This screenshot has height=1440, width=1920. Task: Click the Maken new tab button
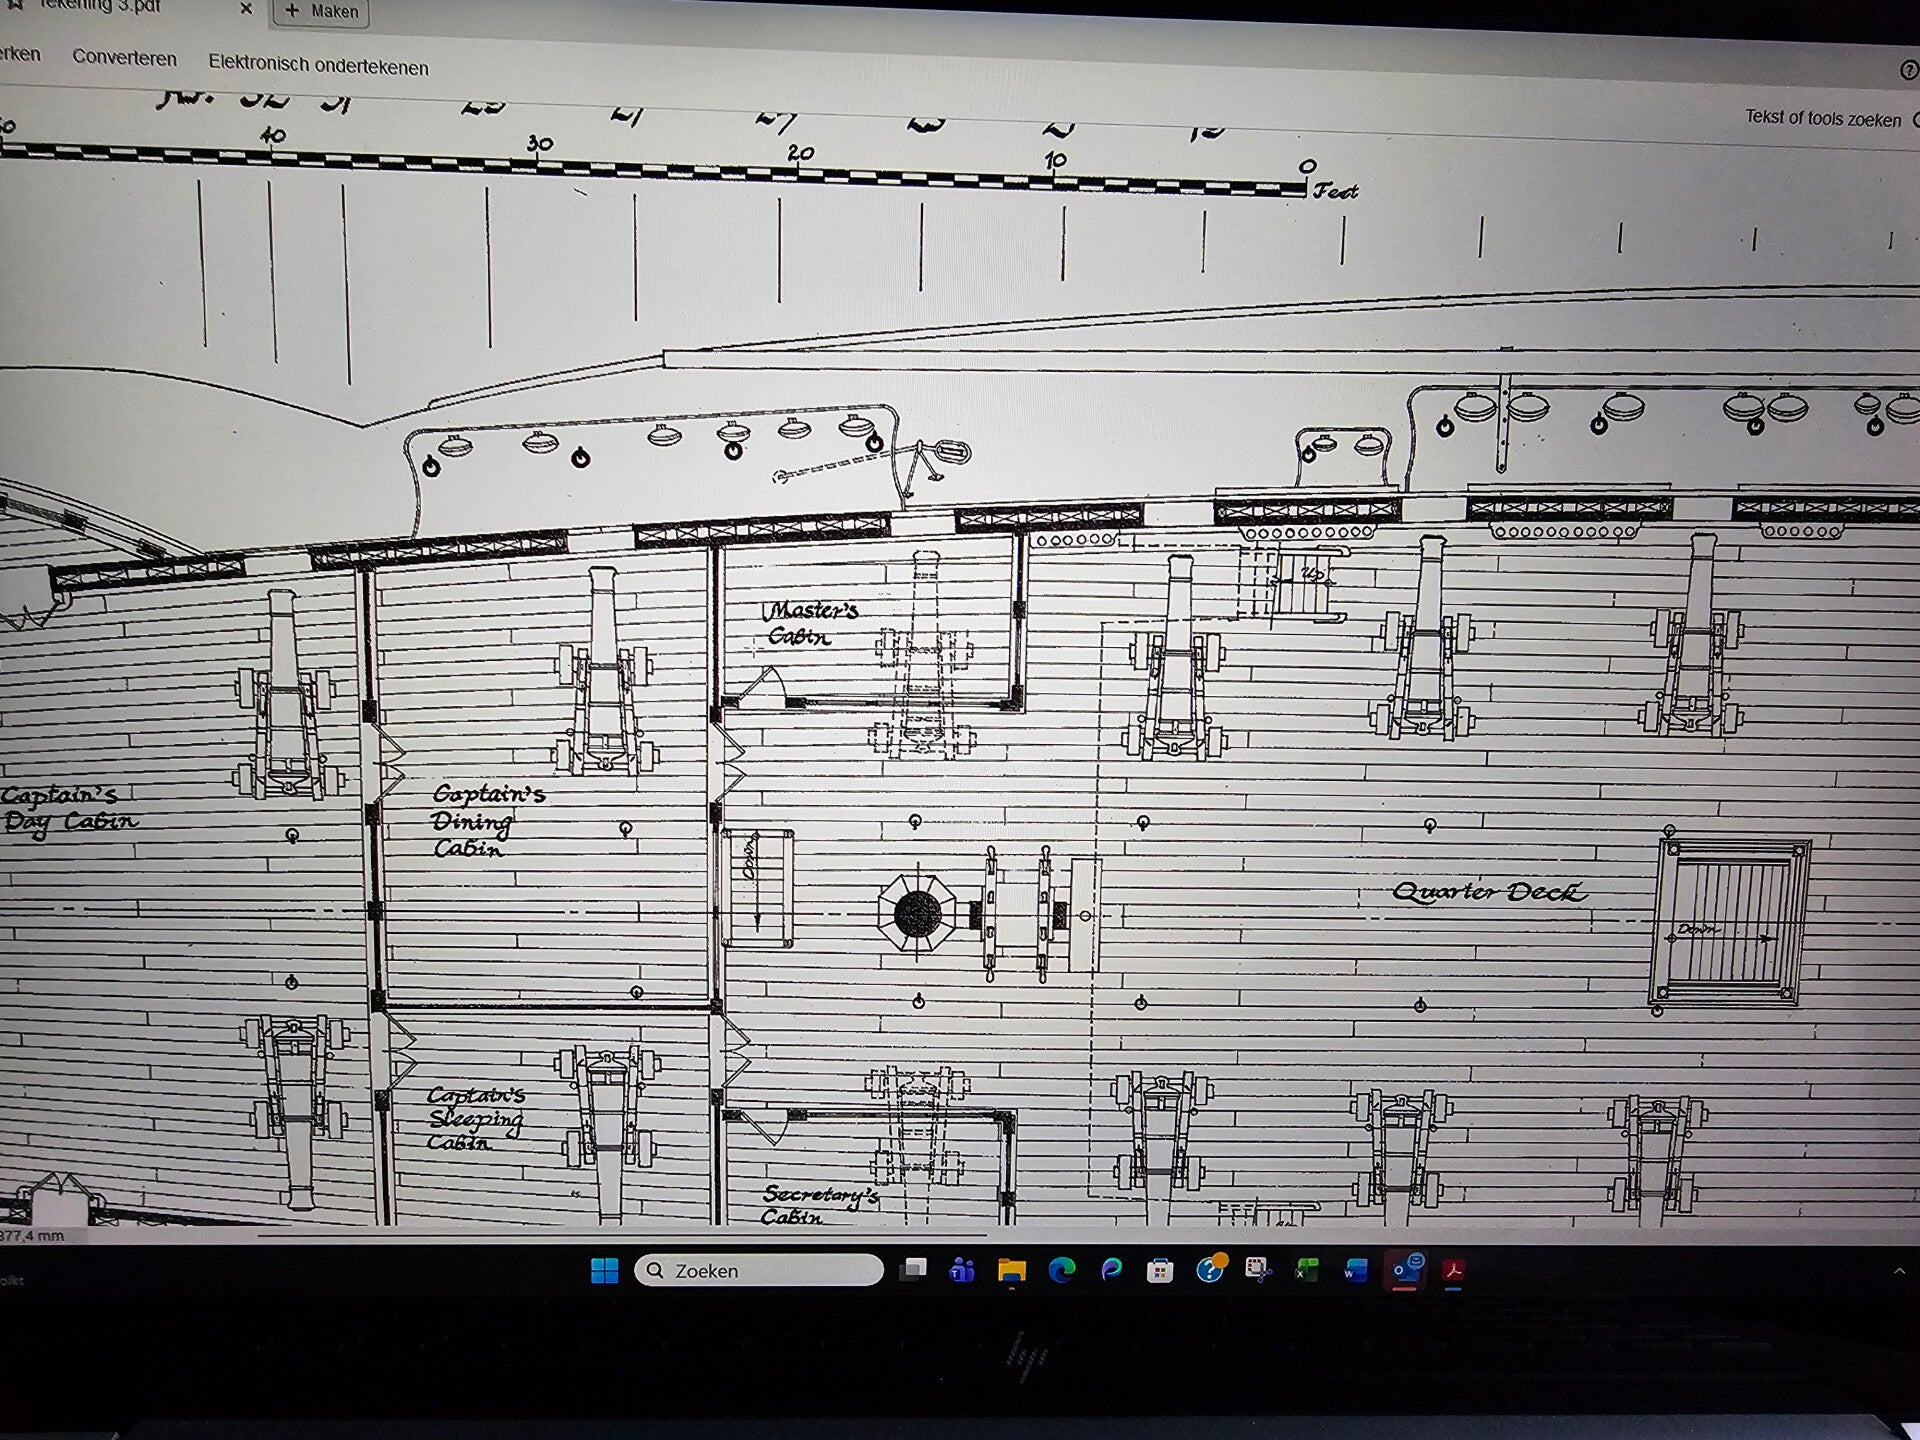(x=322, y=11)
